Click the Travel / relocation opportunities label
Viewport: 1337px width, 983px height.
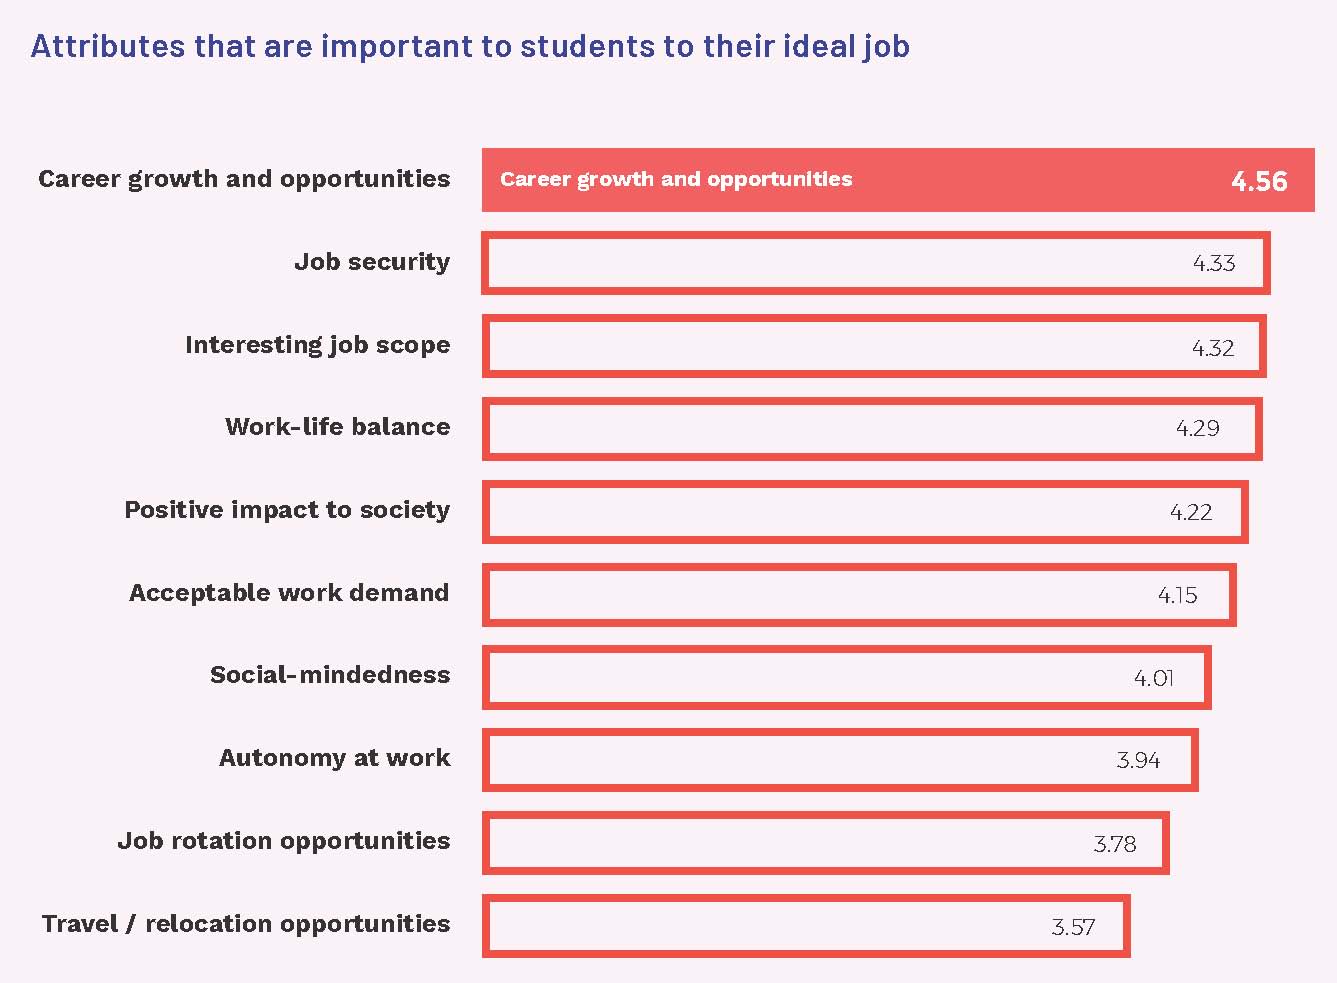click(x=246, y=924)
